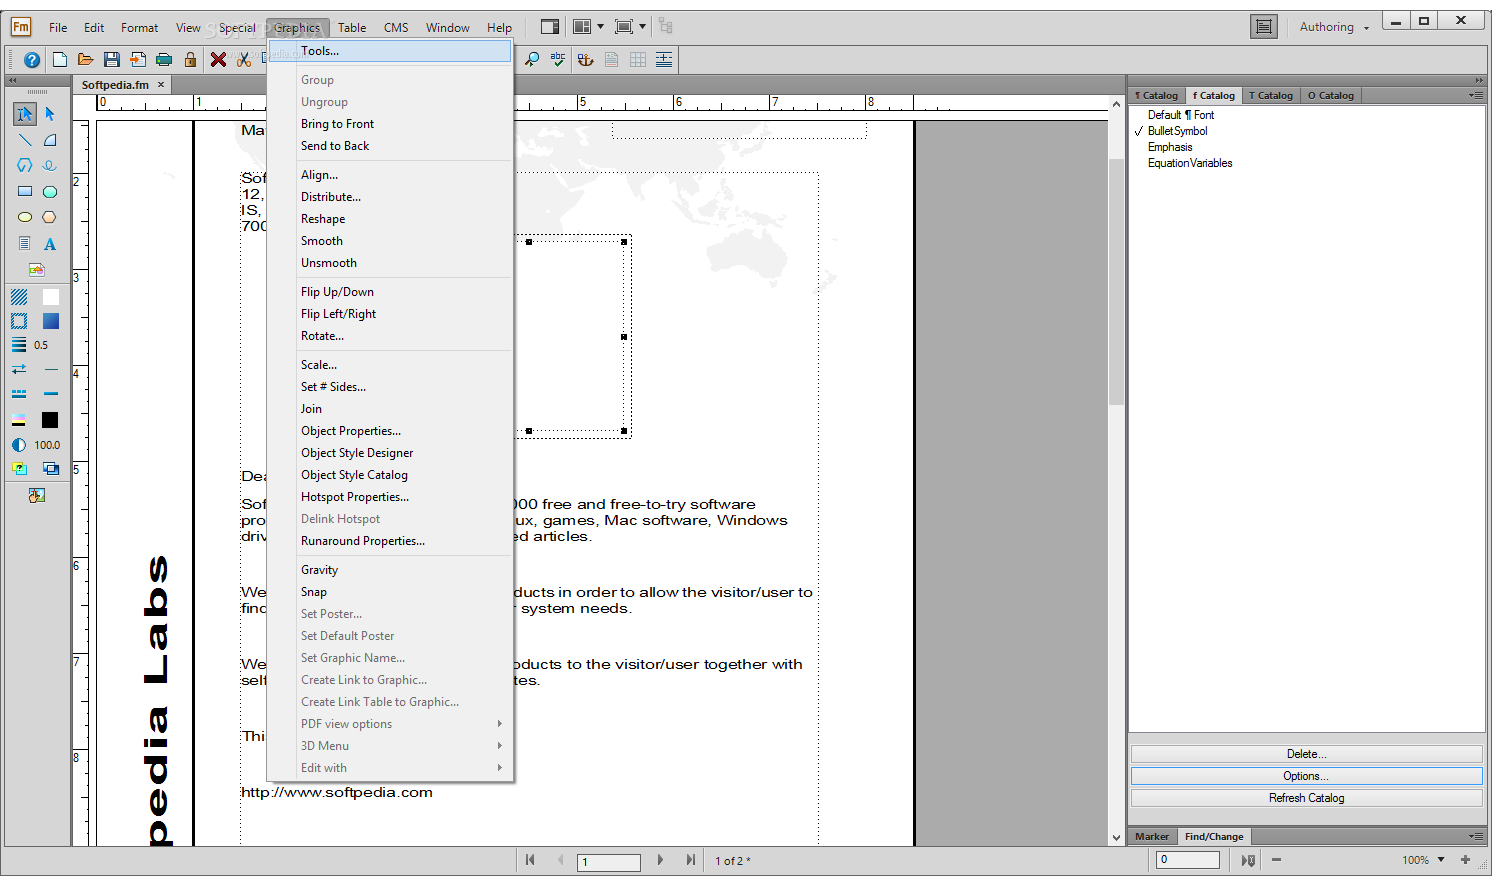Screen dimensions: 1492x876
Task: Click the Print toolbar icon
Action: tap(164, 60)
